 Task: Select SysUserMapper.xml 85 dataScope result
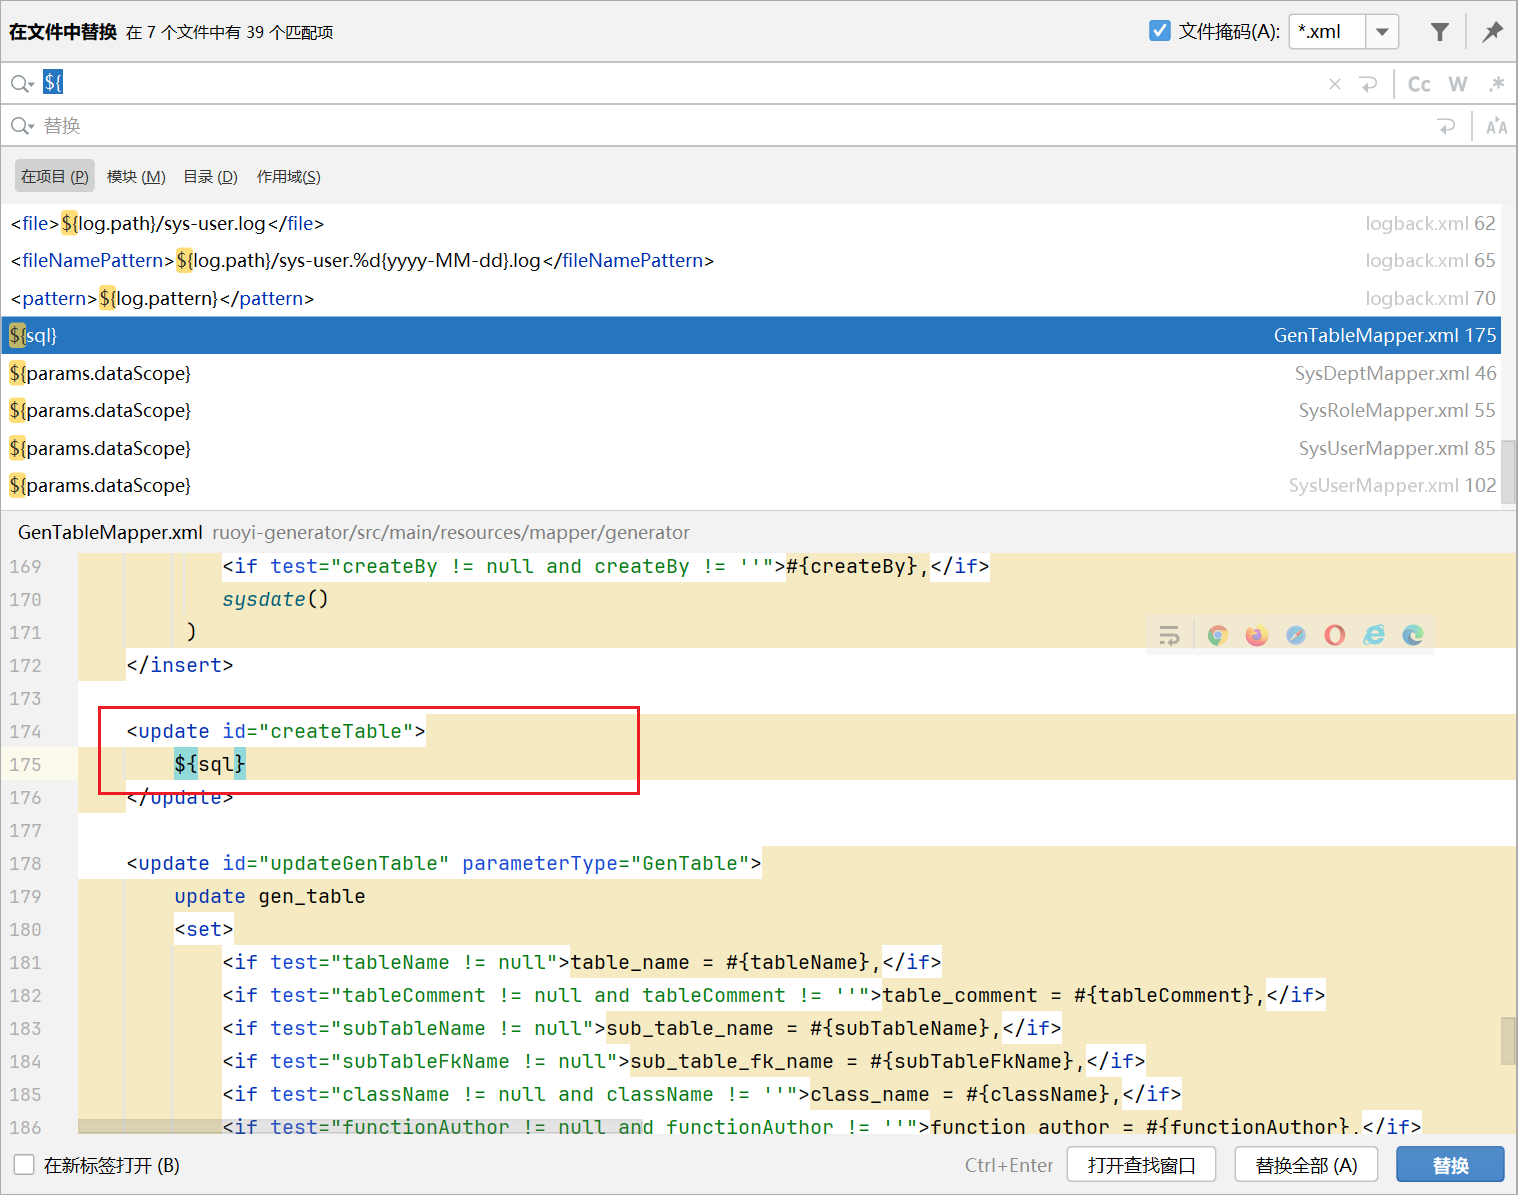751,448
